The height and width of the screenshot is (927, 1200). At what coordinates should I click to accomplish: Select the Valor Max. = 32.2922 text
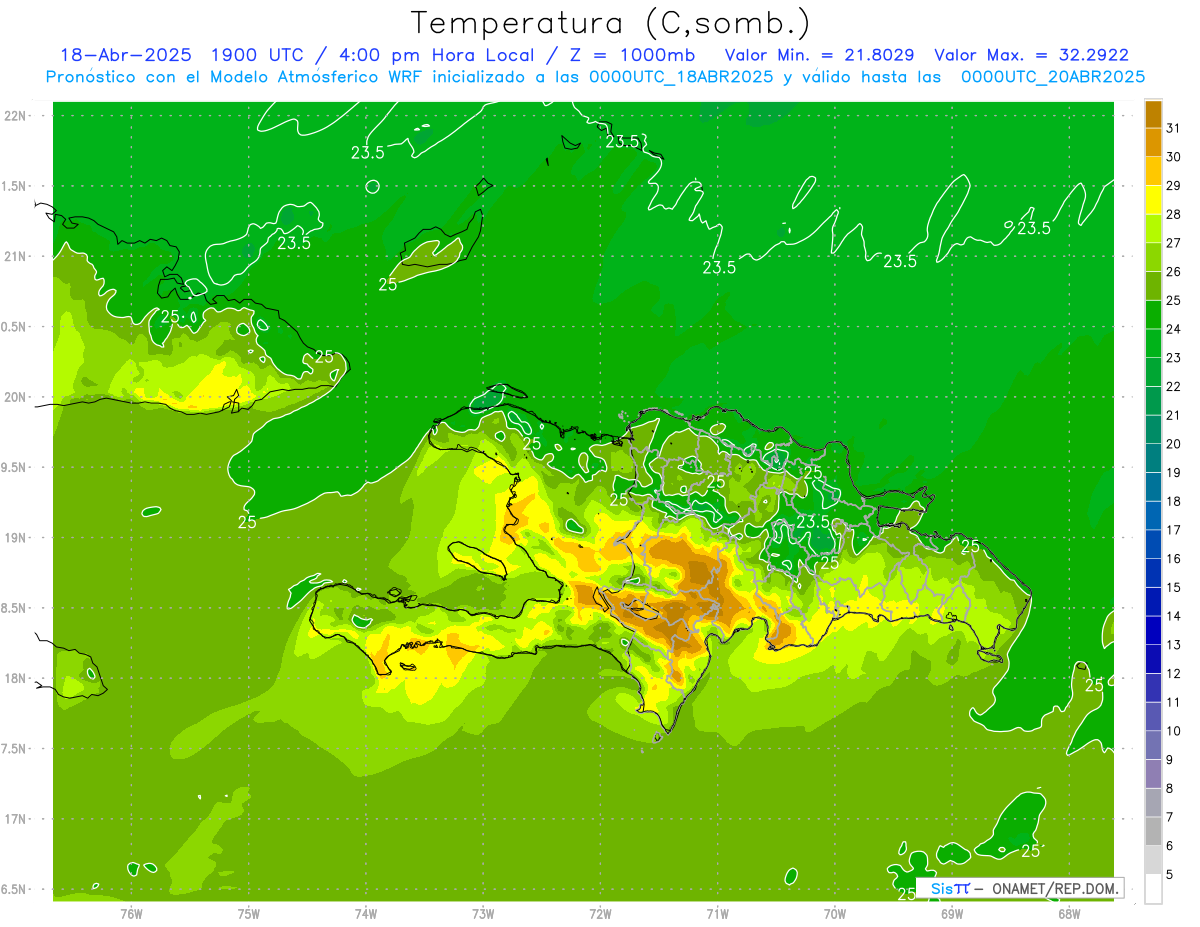(1031, 55)
